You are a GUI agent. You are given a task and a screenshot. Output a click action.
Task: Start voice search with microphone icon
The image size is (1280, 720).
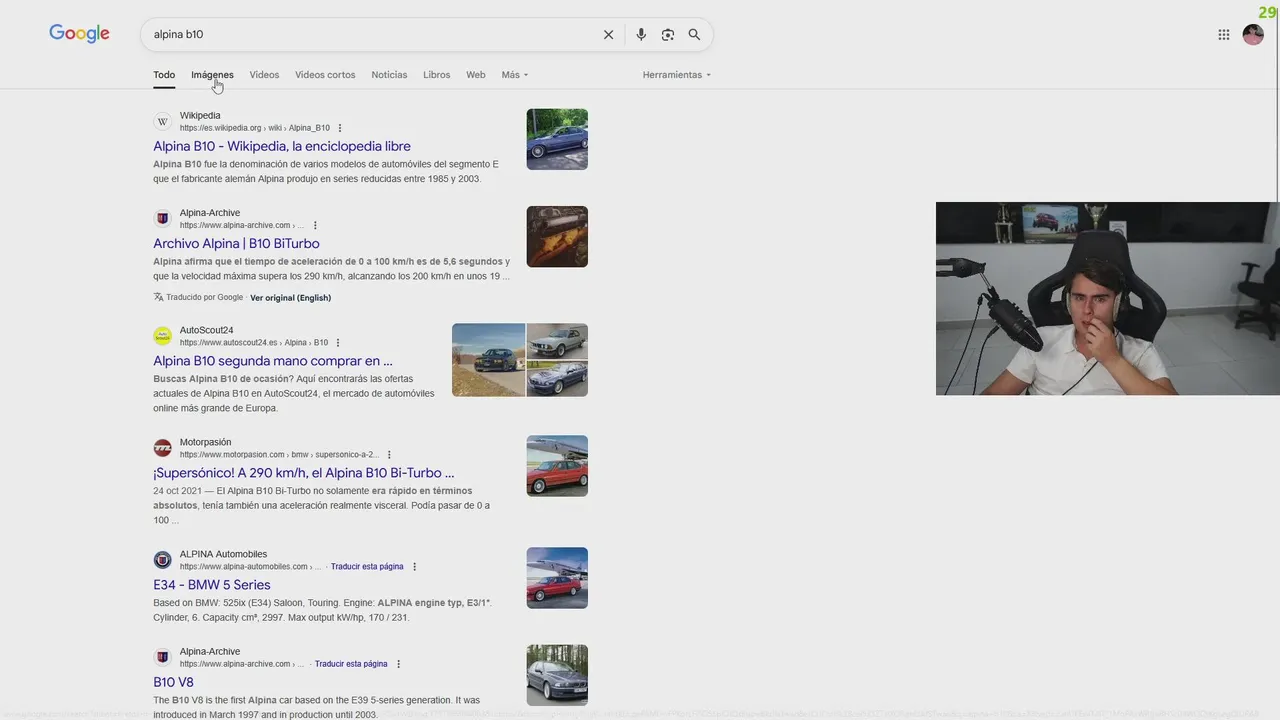pyautogui.click(x=641, y=35)
